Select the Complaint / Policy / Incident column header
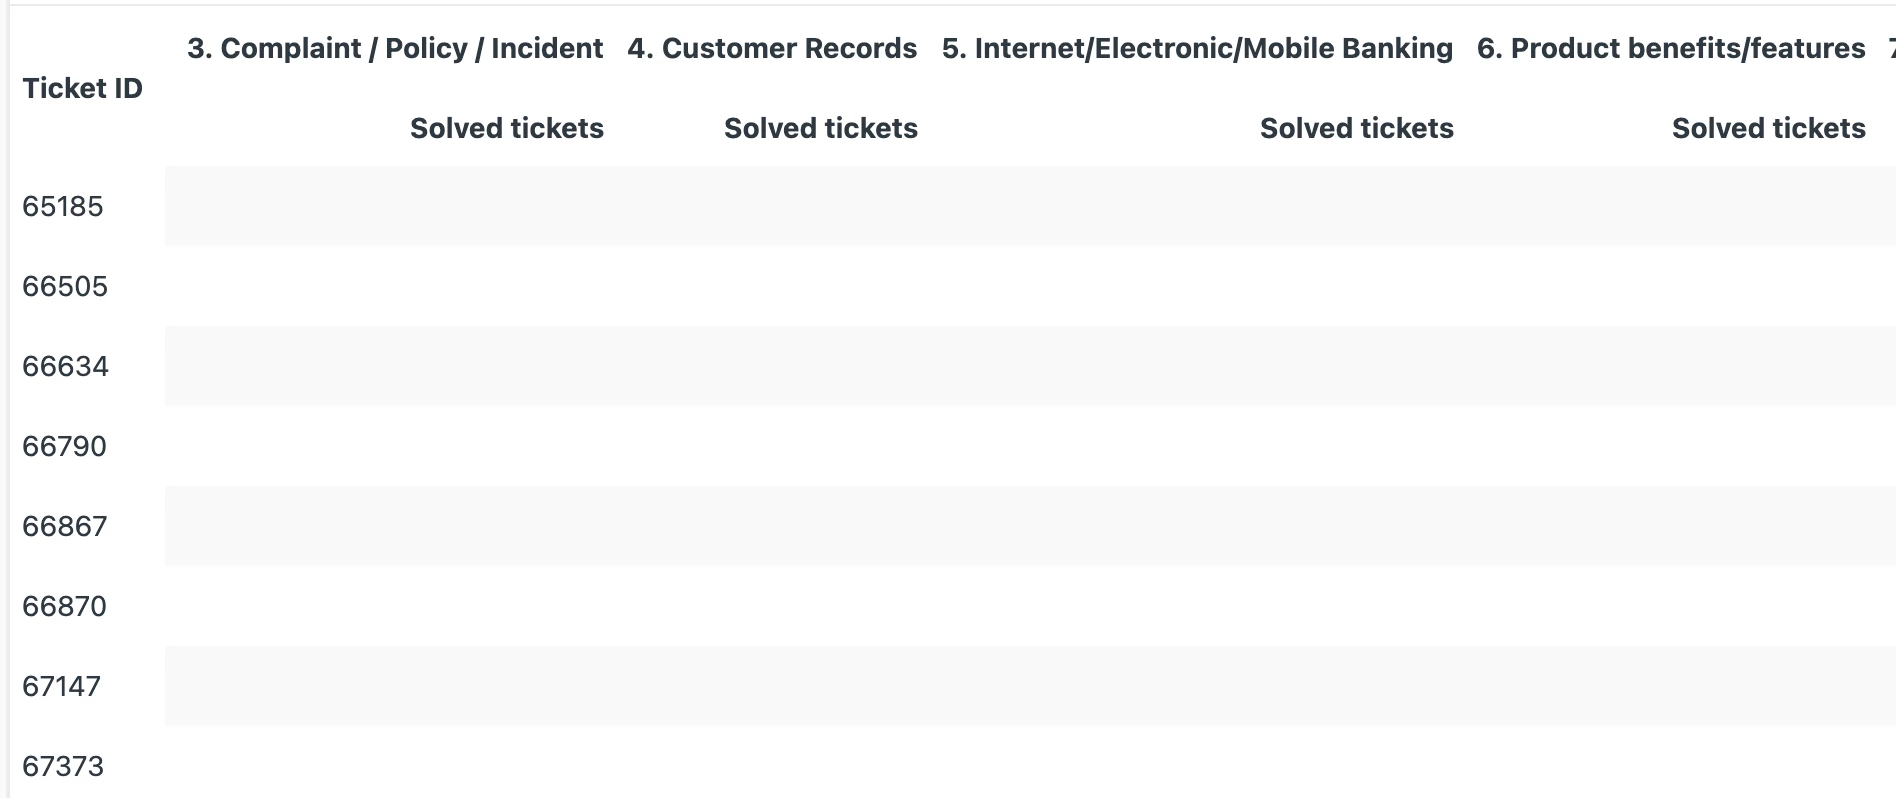 pos(395,48)
